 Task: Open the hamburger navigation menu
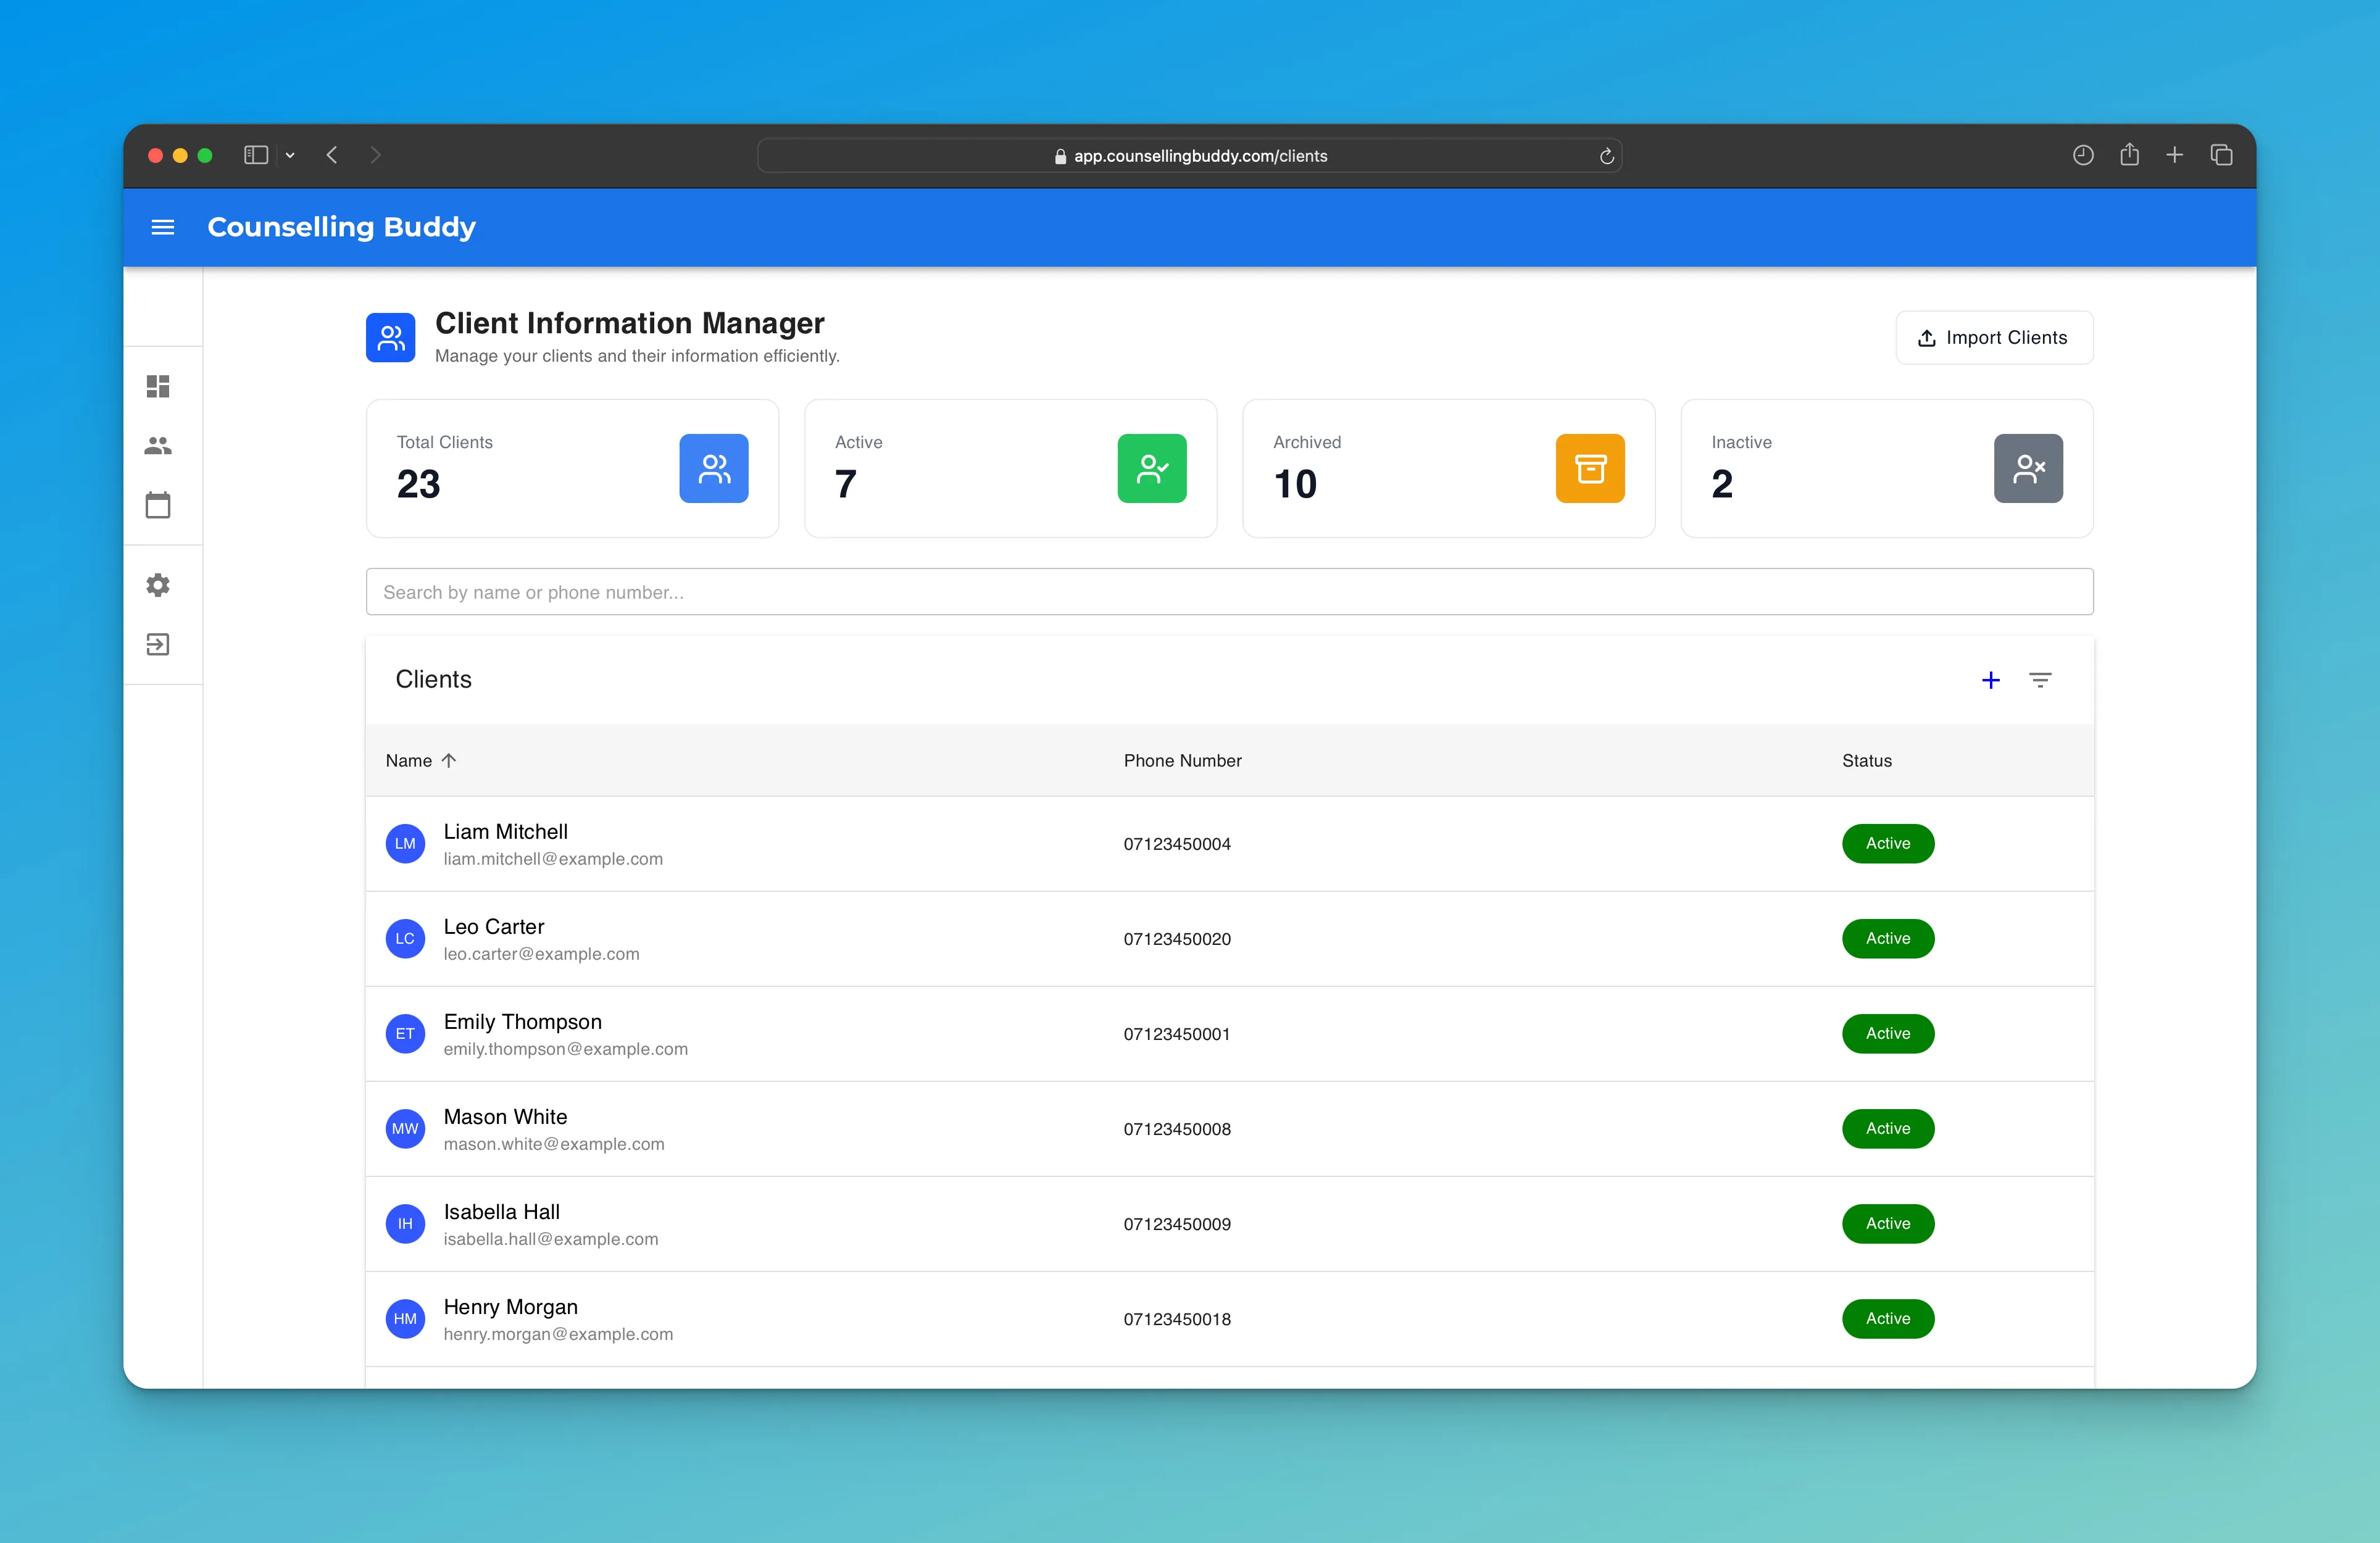162,227
